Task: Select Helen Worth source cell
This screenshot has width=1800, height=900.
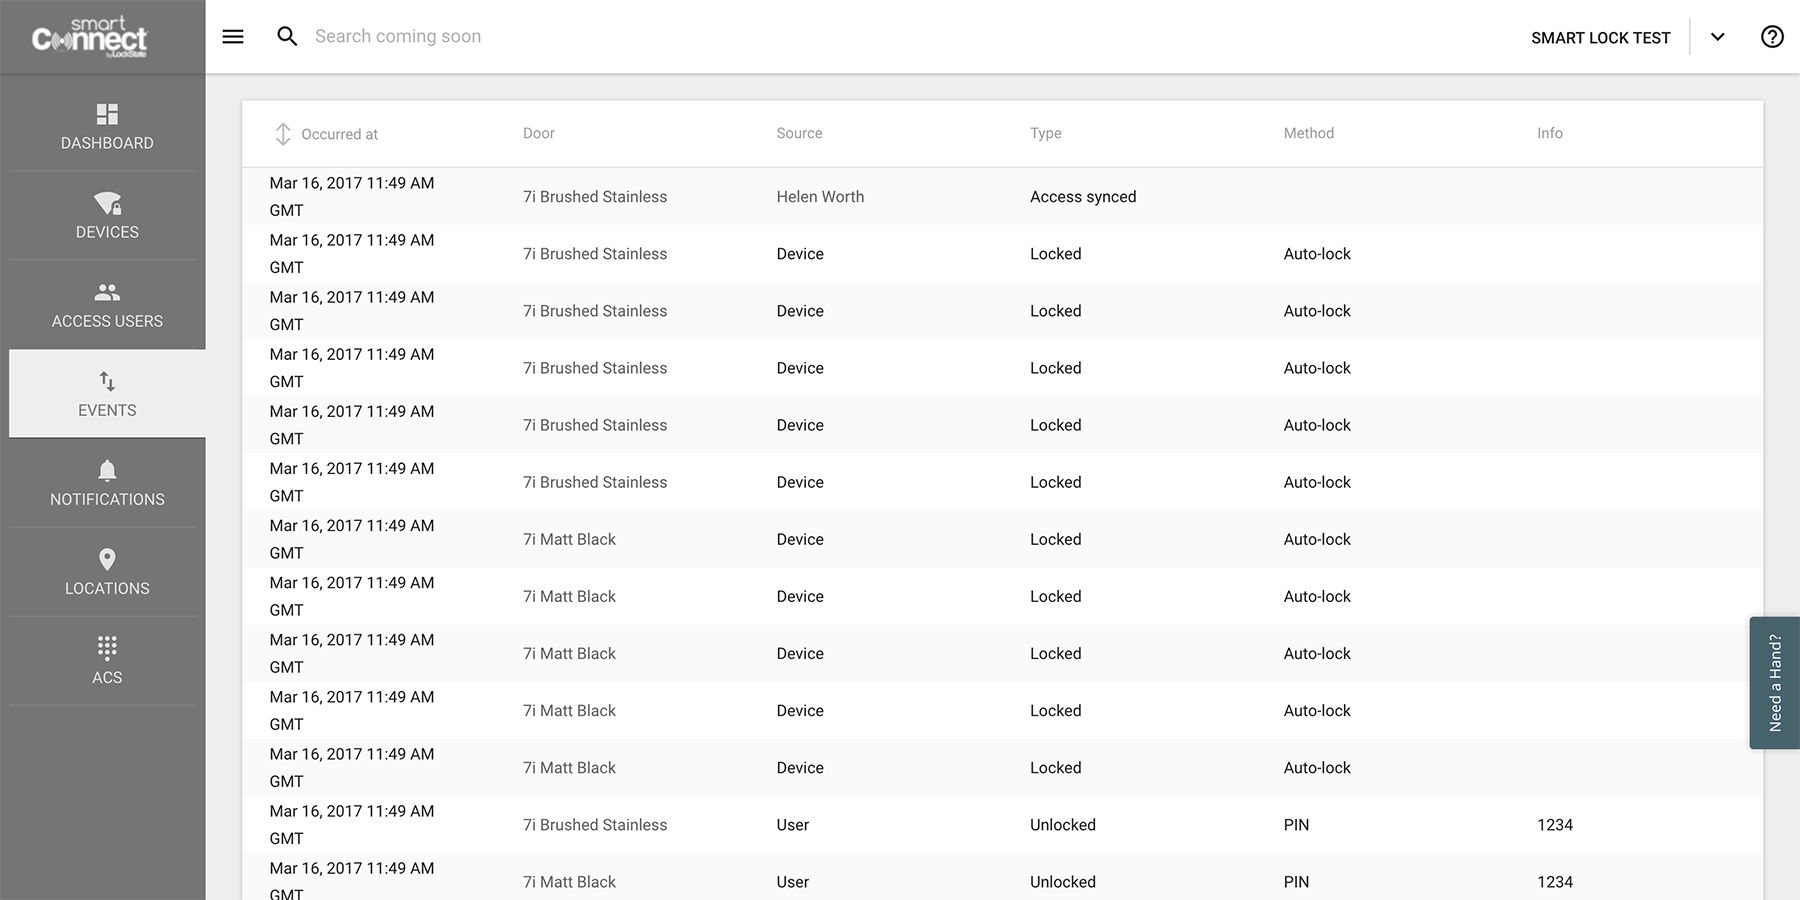Action: pos(820,197)
